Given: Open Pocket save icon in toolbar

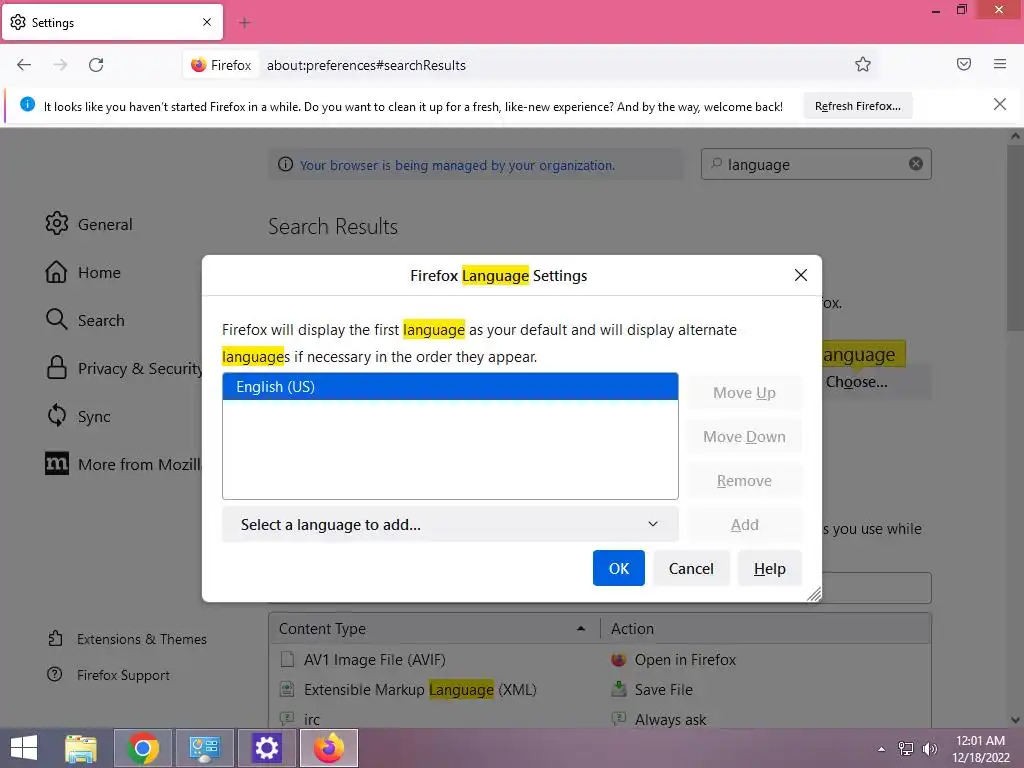Looking at the screenshot, I should pos(964,64).
